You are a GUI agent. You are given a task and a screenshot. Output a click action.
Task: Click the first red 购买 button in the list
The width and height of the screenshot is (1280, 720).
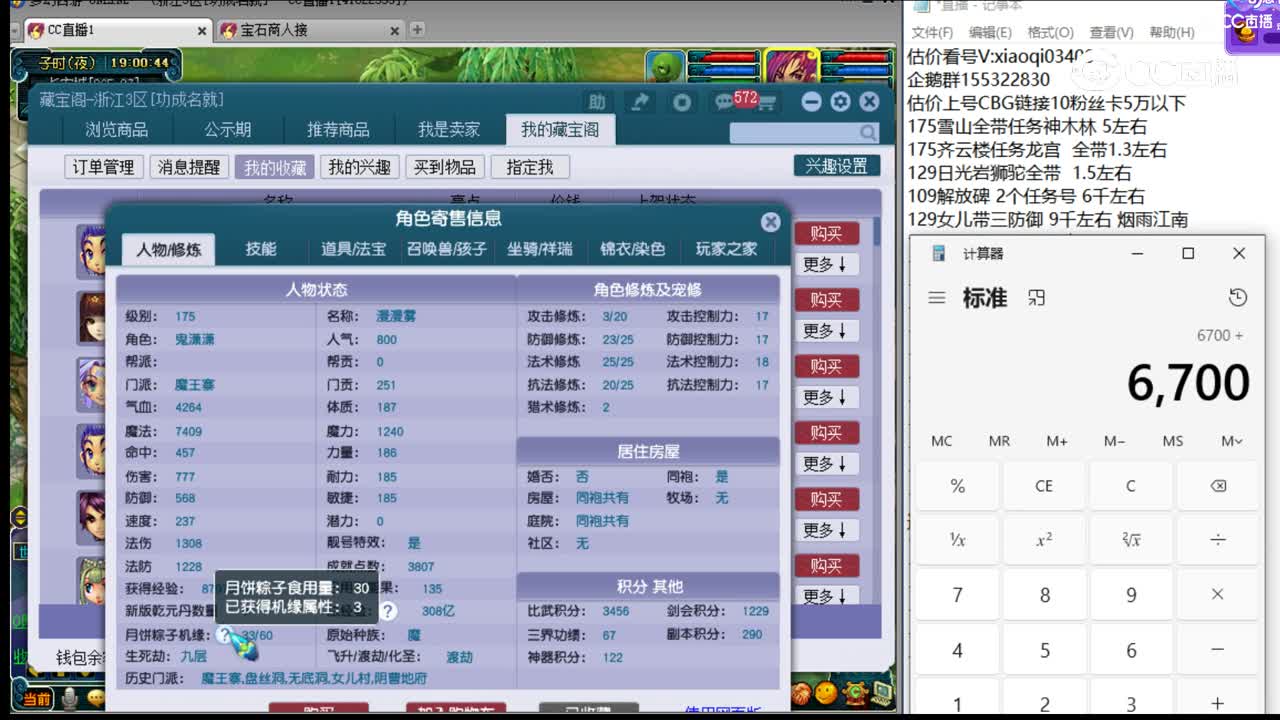827,233
